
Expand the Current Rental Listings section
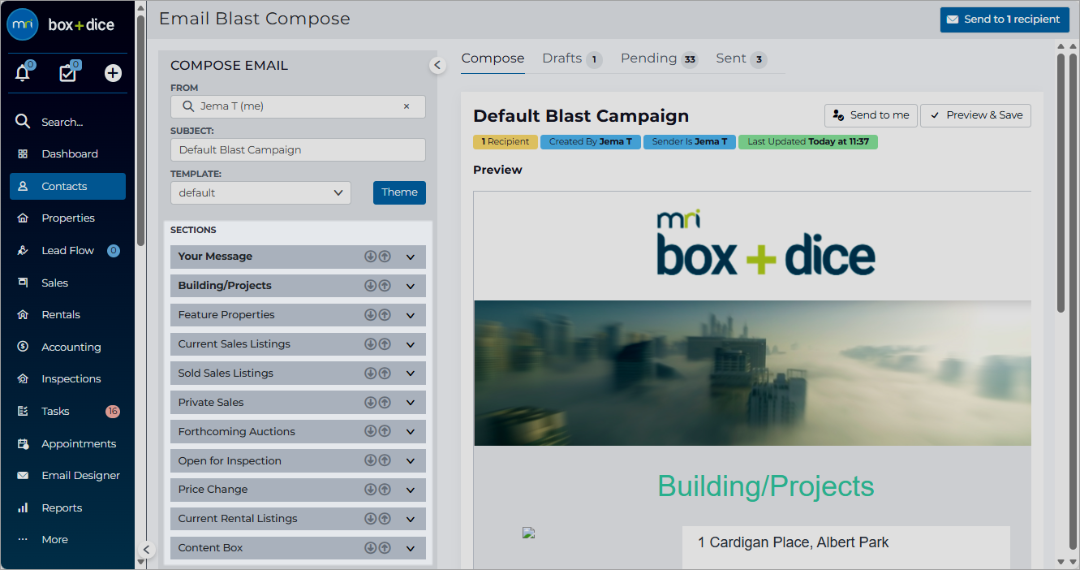(x=411, y=519)
